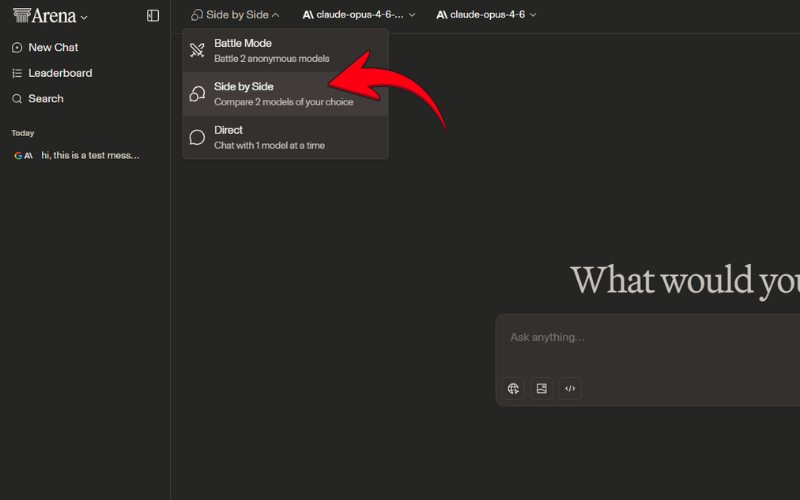800x500 pixels.
Task: Toggle the code button in prompt box
Action: pos(570,388)
